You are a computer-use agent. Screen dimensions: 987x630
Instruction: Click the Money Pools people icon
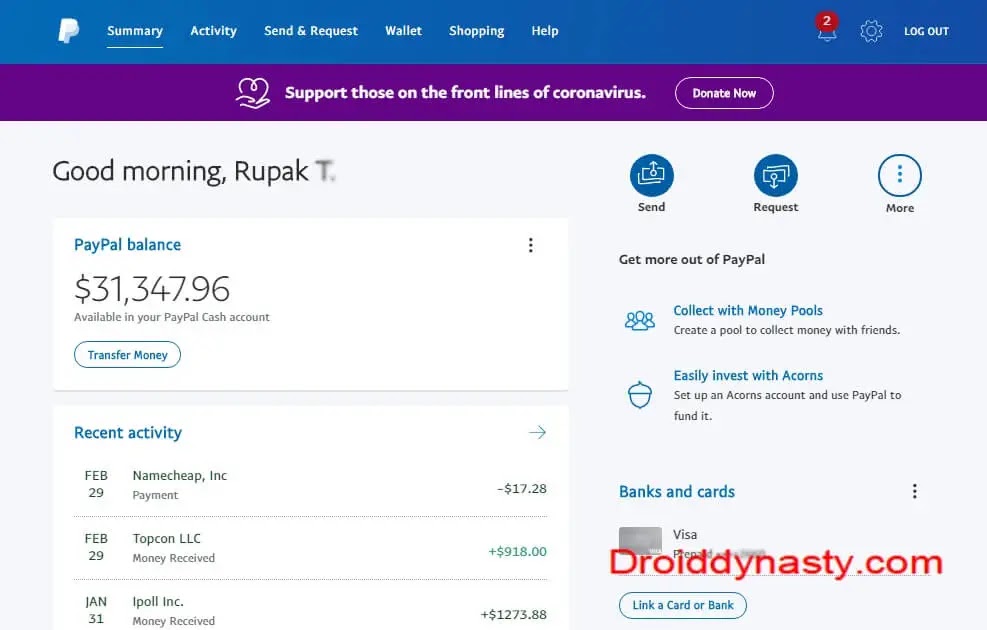click(x=640, y=320)
